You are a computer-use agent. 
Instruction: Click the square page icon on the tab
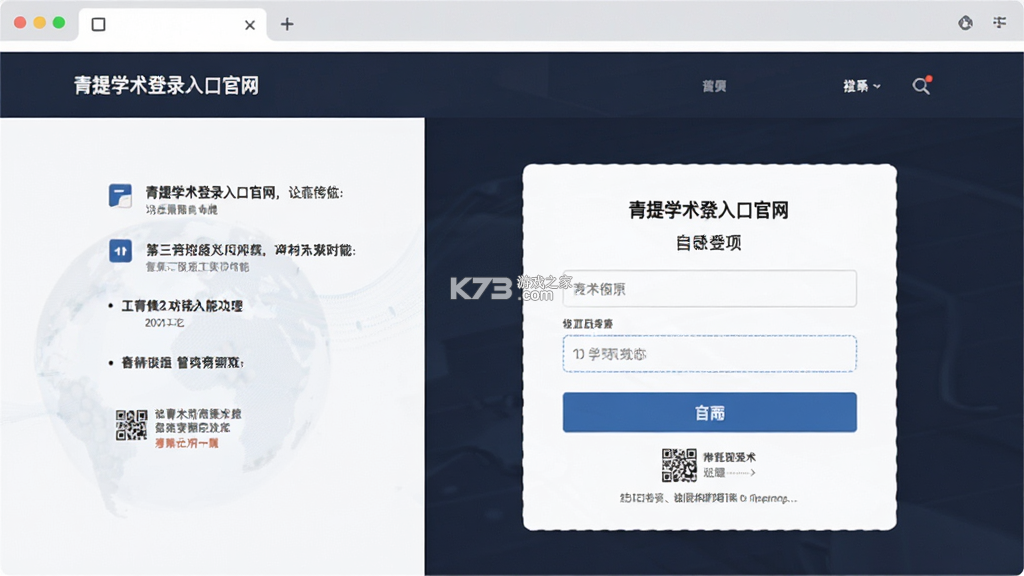pyautogui.click(x=99, y=25)
